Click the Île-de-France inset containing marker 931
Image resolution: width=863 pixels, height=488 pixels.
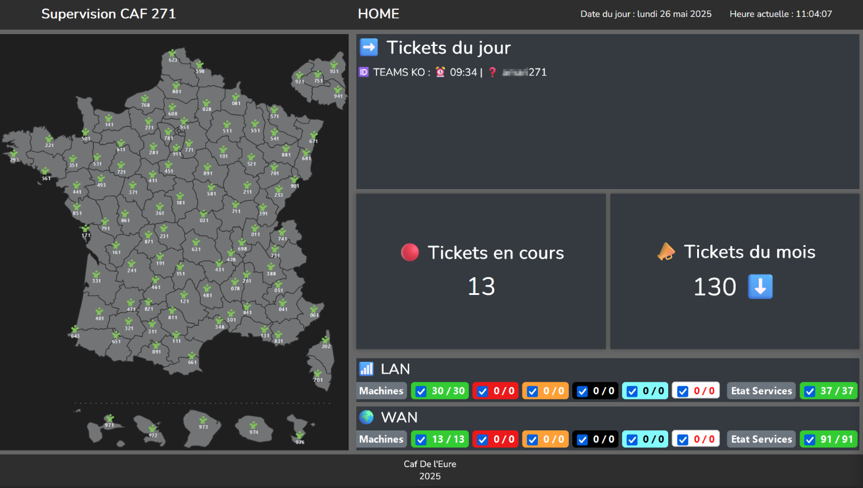[321, 80]
